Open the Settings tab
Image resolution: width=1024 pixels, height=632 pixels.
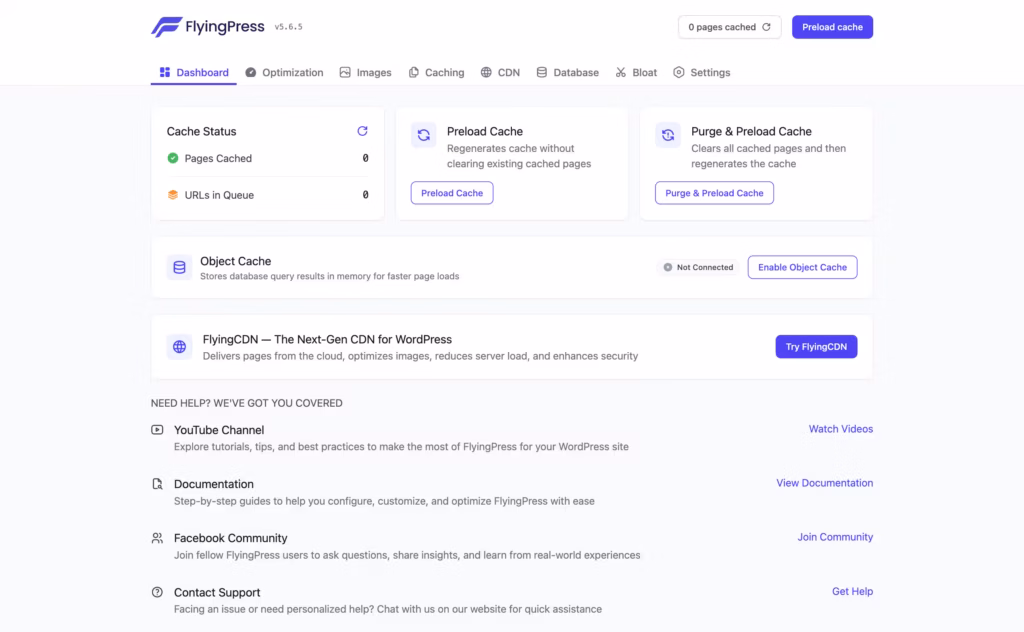click(701, 72)
